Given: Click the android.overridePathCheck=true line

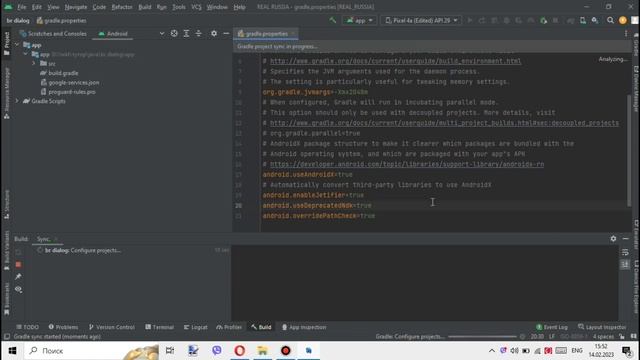Looking at the screenshot, I should (x=319, y=216).
